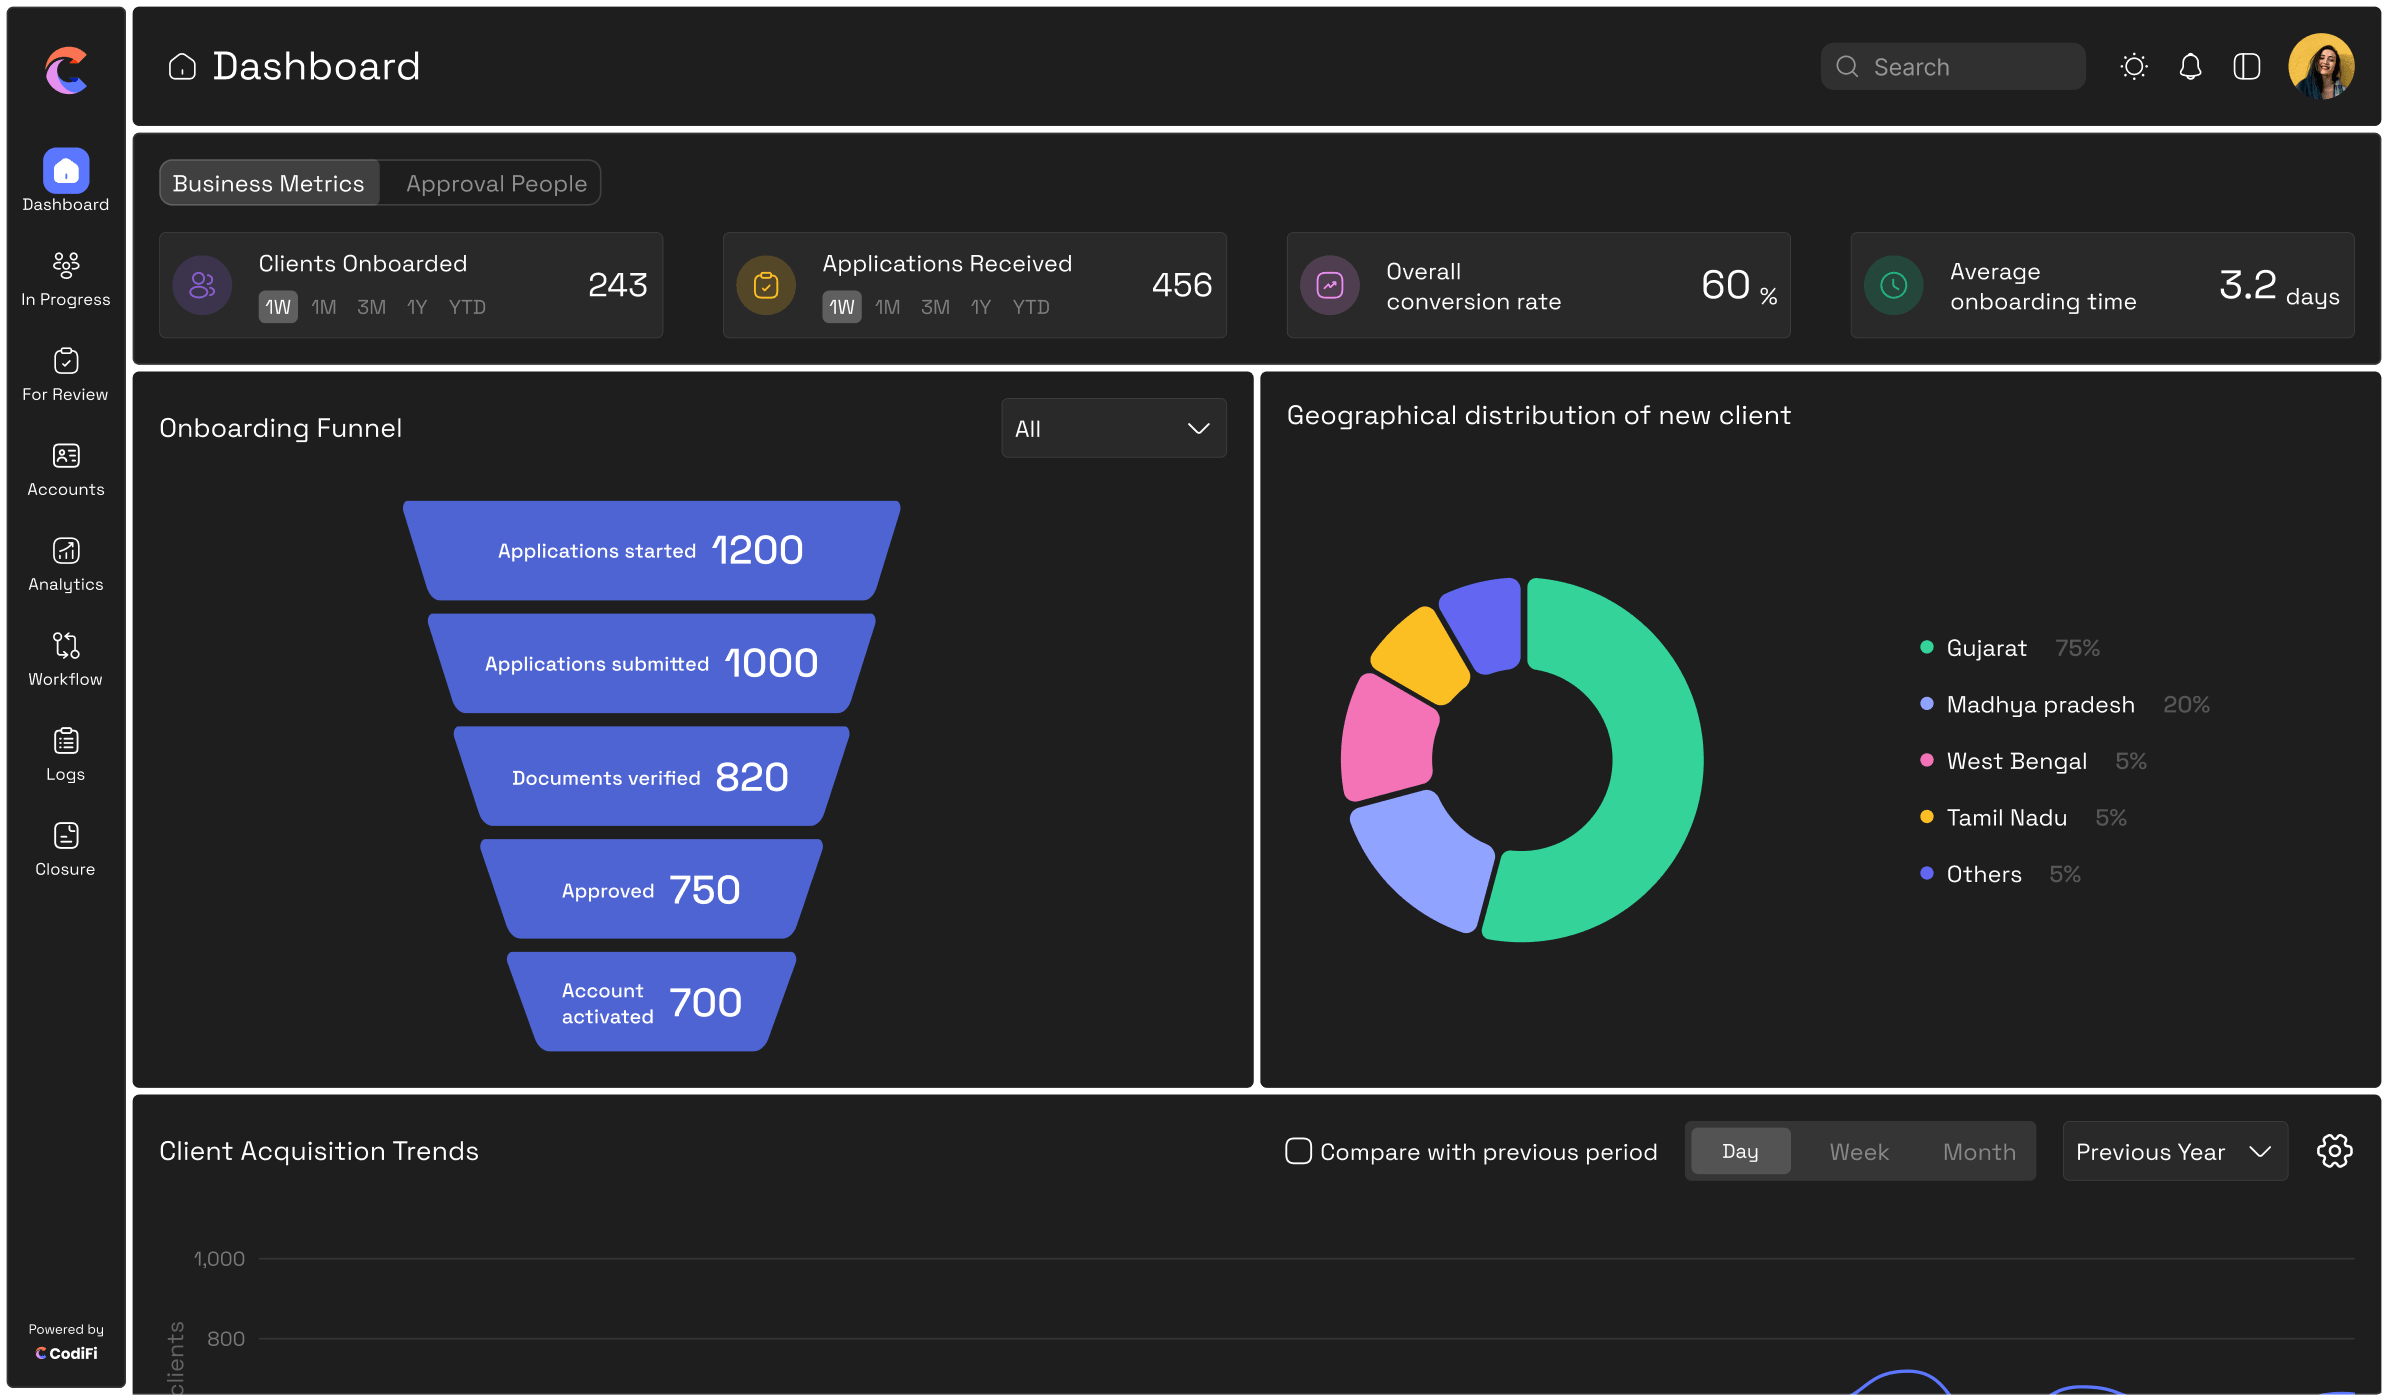Switch to Approval People tab
This screenshot has width=2388, height=1395.
[496, 184]
